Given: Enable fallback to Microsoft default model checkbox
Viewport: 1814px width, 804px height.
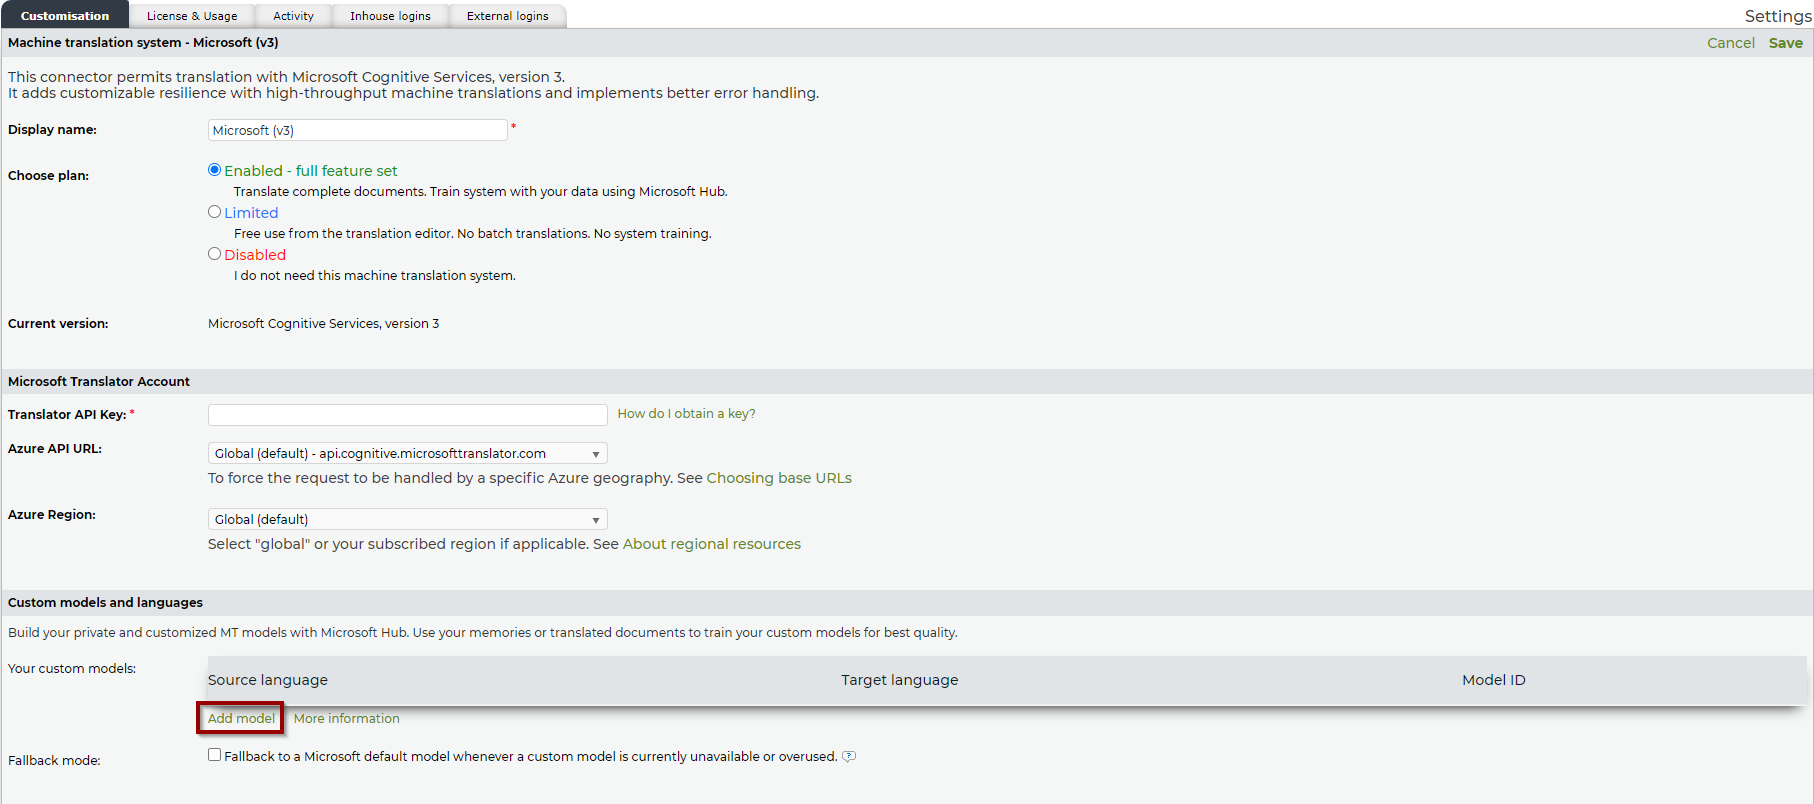Looking at the screenshot, I should (214, 755).
